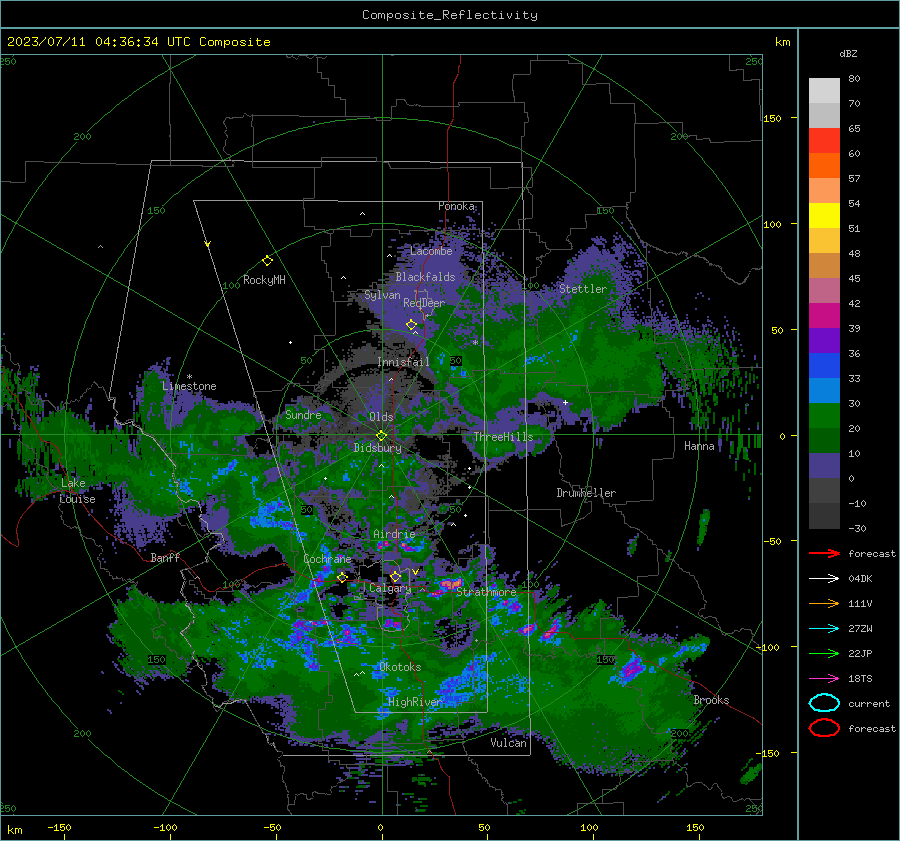Click the Sylvan city label
The image size is (900, 841).
(382, 295)
